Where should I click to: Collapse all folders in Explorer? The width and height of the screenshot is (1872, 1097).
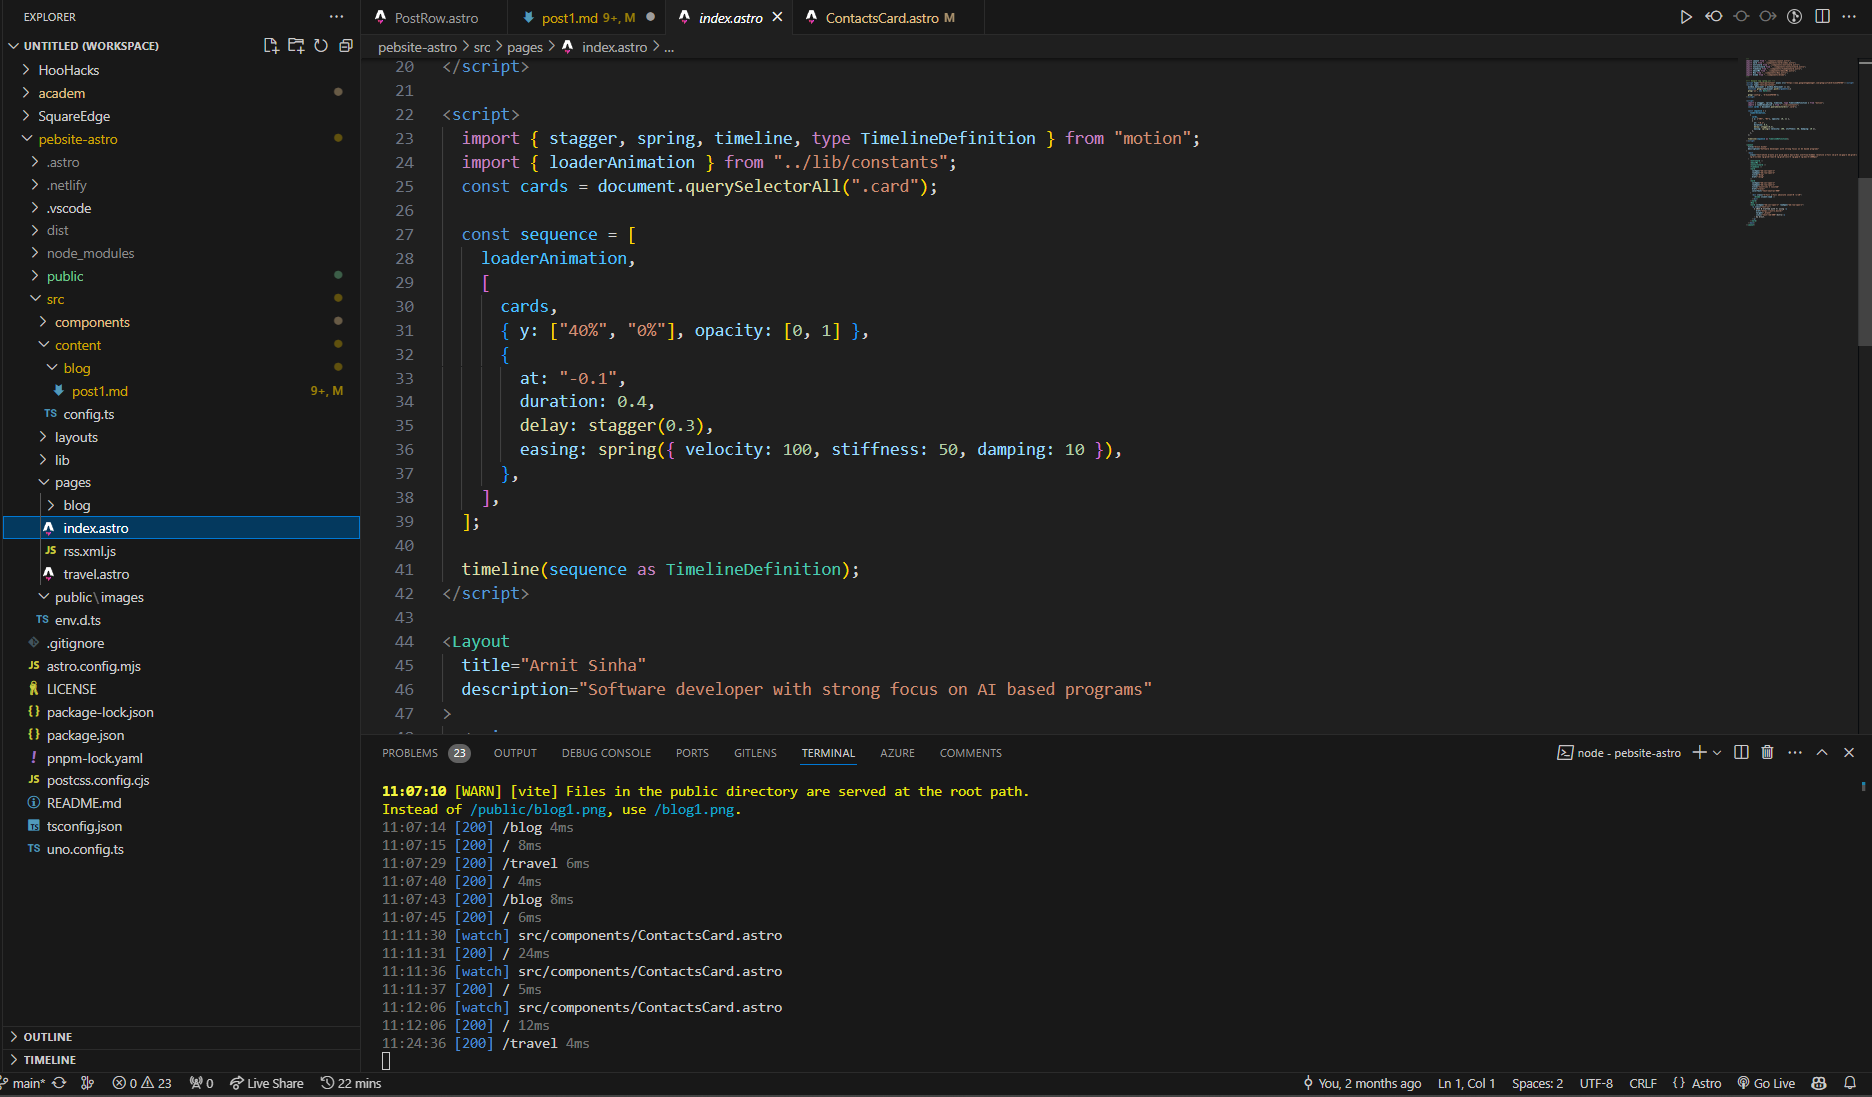(x=346, y=46)
